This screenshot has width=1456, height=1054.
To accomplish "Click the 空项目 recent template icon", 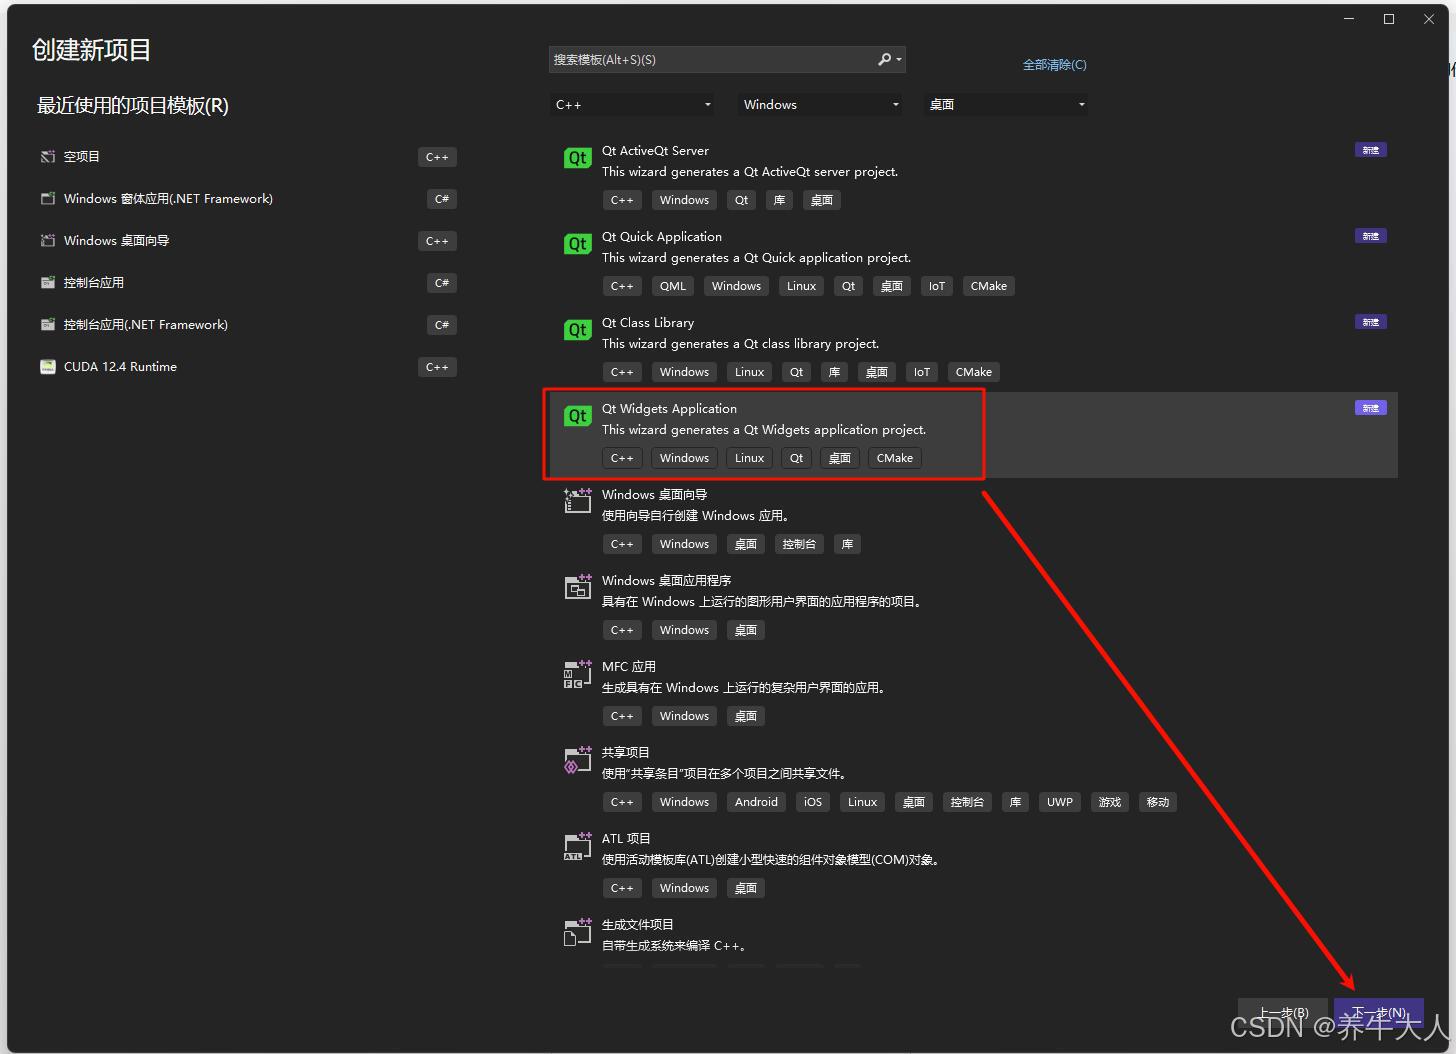I will [x=48, y=157].
